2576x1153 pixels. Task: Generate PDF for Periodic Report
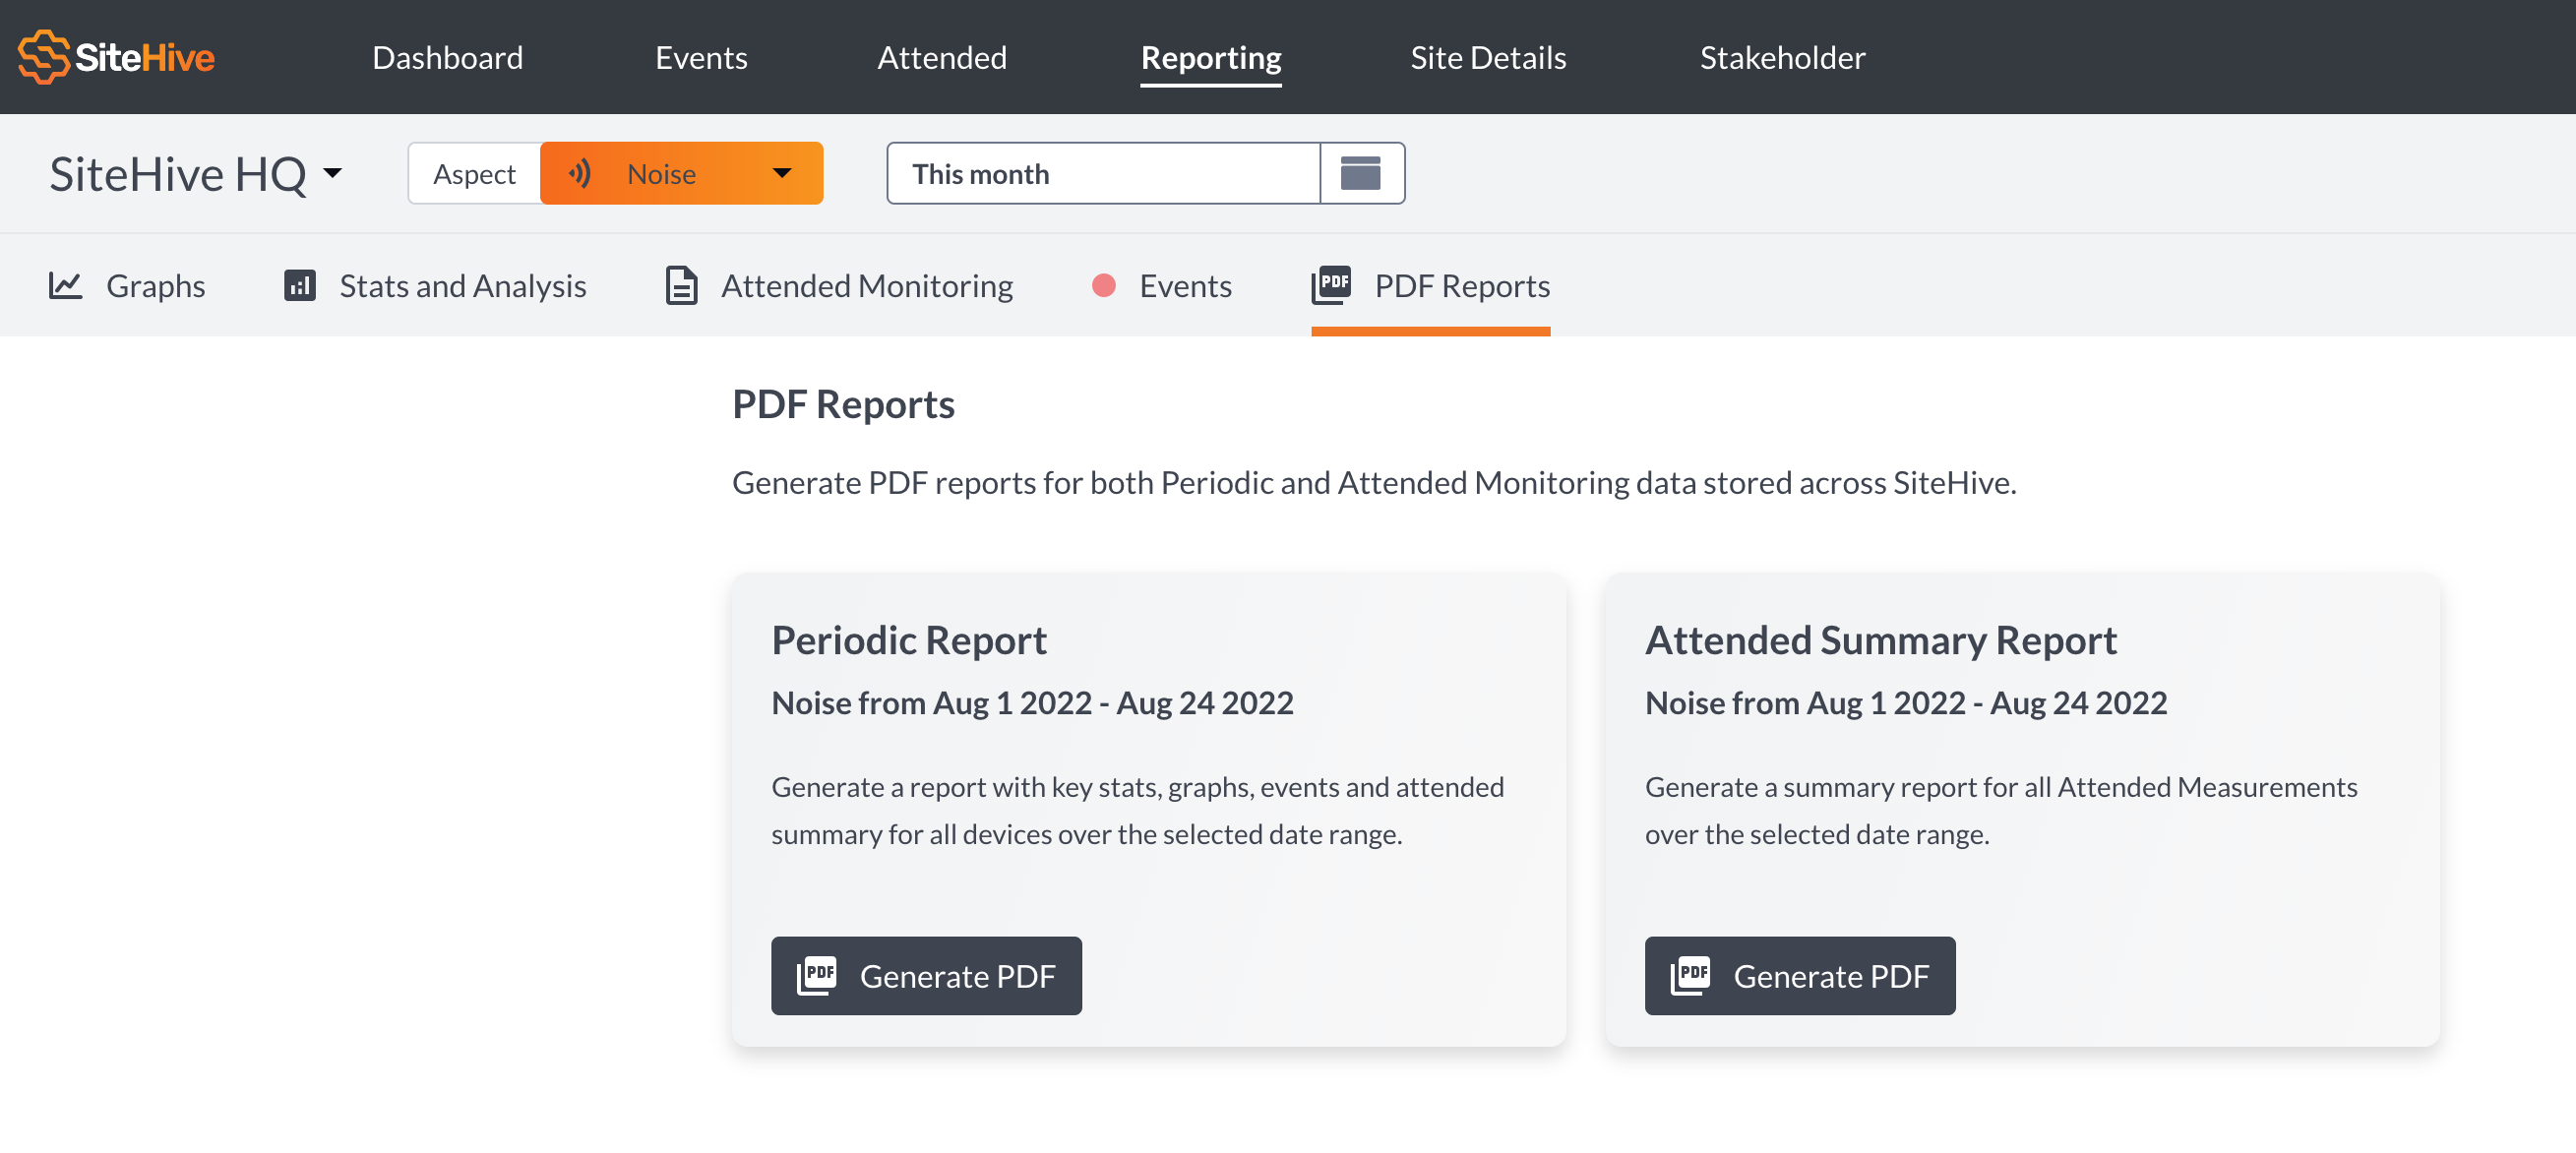point(926,975)
